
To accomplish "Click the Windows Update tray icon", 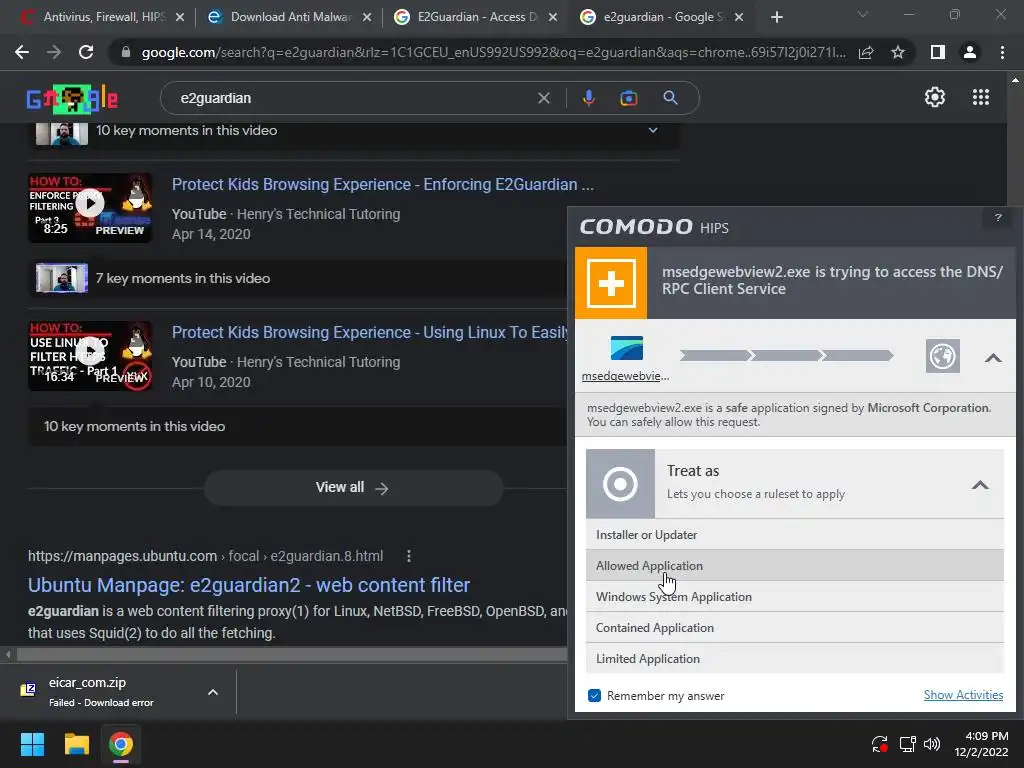I will (x=879, y=744).
